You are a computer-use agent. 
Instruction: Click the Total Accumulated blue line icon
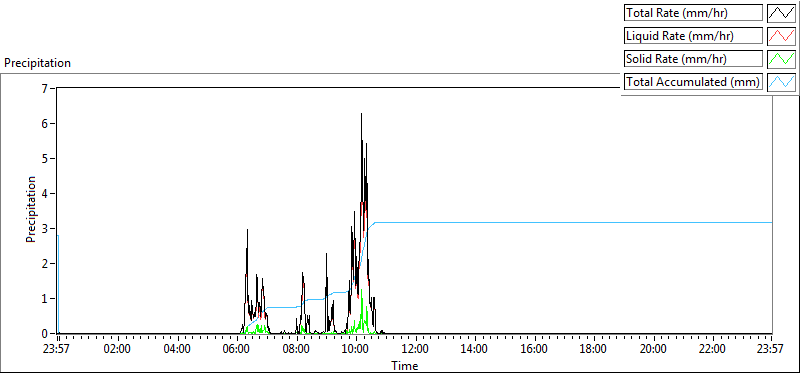[x=781, y=82]
